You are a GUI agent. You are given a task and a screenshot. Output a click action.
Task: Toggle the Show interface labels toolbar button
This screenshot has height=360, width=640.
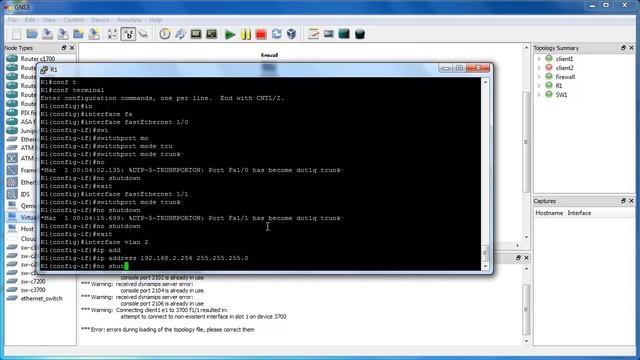(x=128, y=34)
